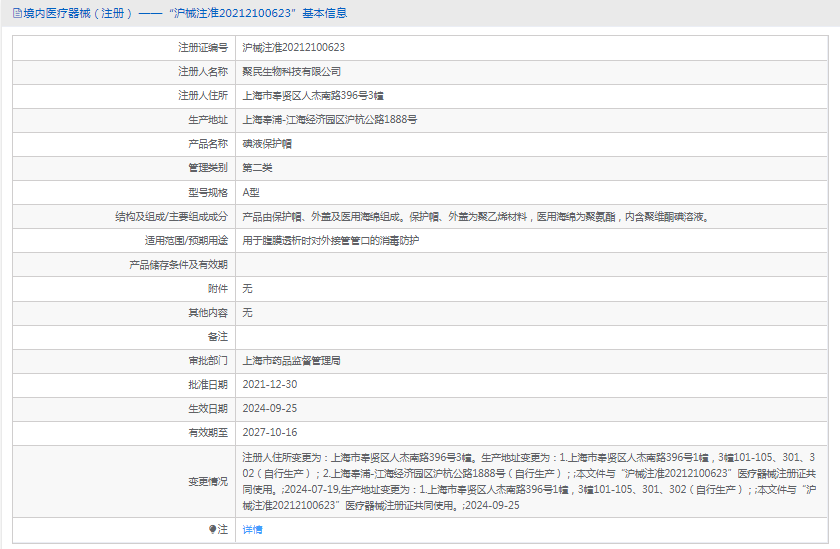
Task: Select product name 碘液保护帽
Action: point(267,144)
